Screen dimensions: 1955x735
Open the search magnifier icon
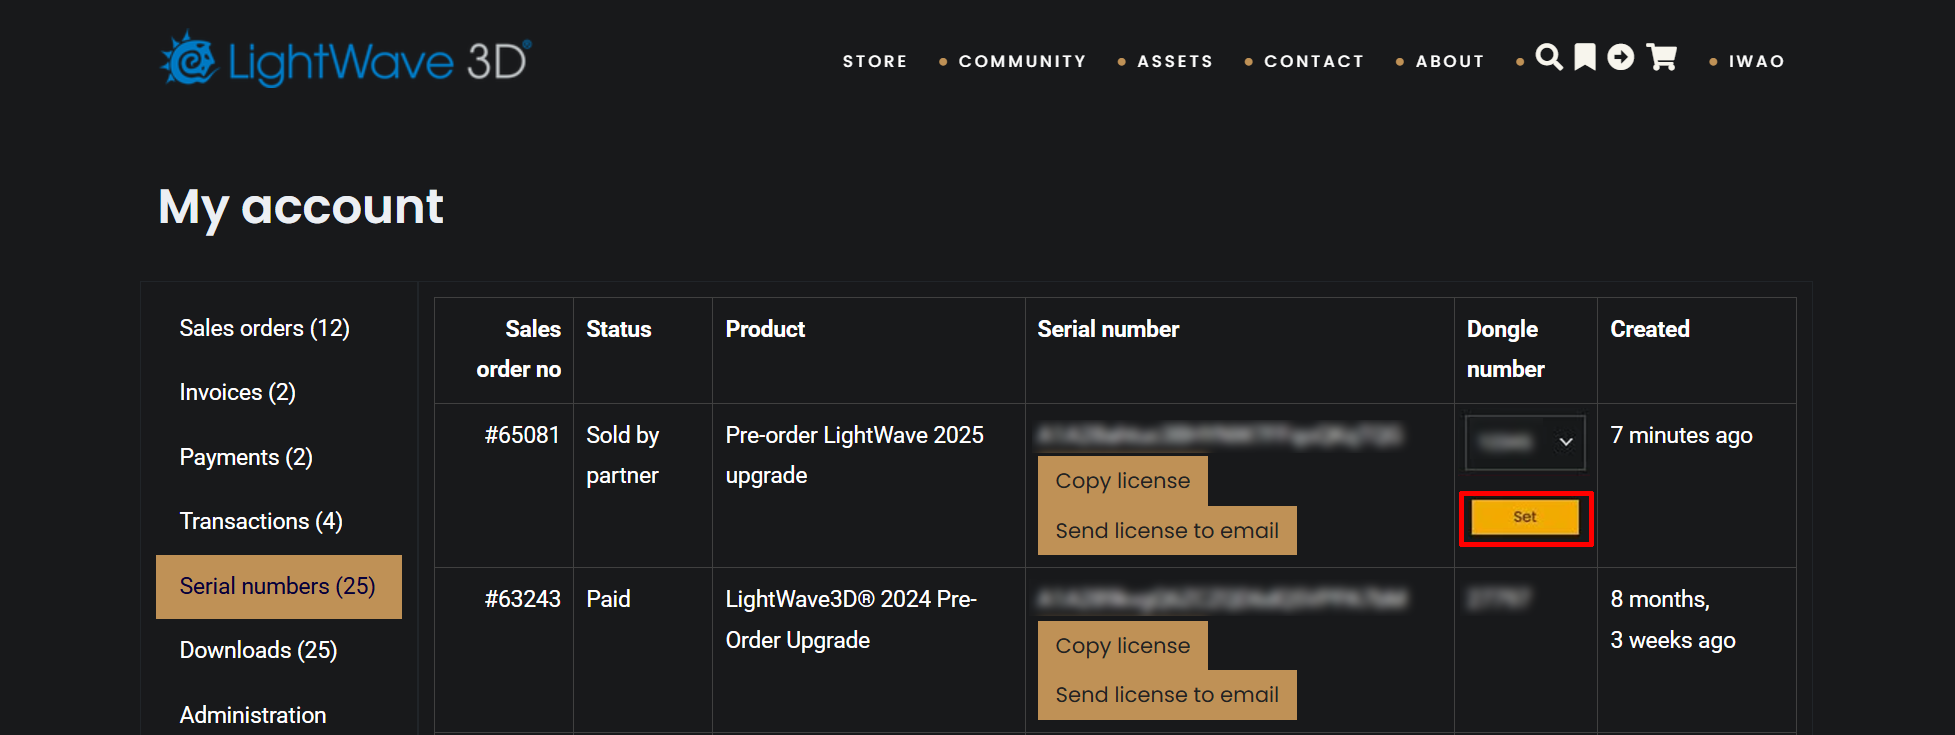(1549, 57)
